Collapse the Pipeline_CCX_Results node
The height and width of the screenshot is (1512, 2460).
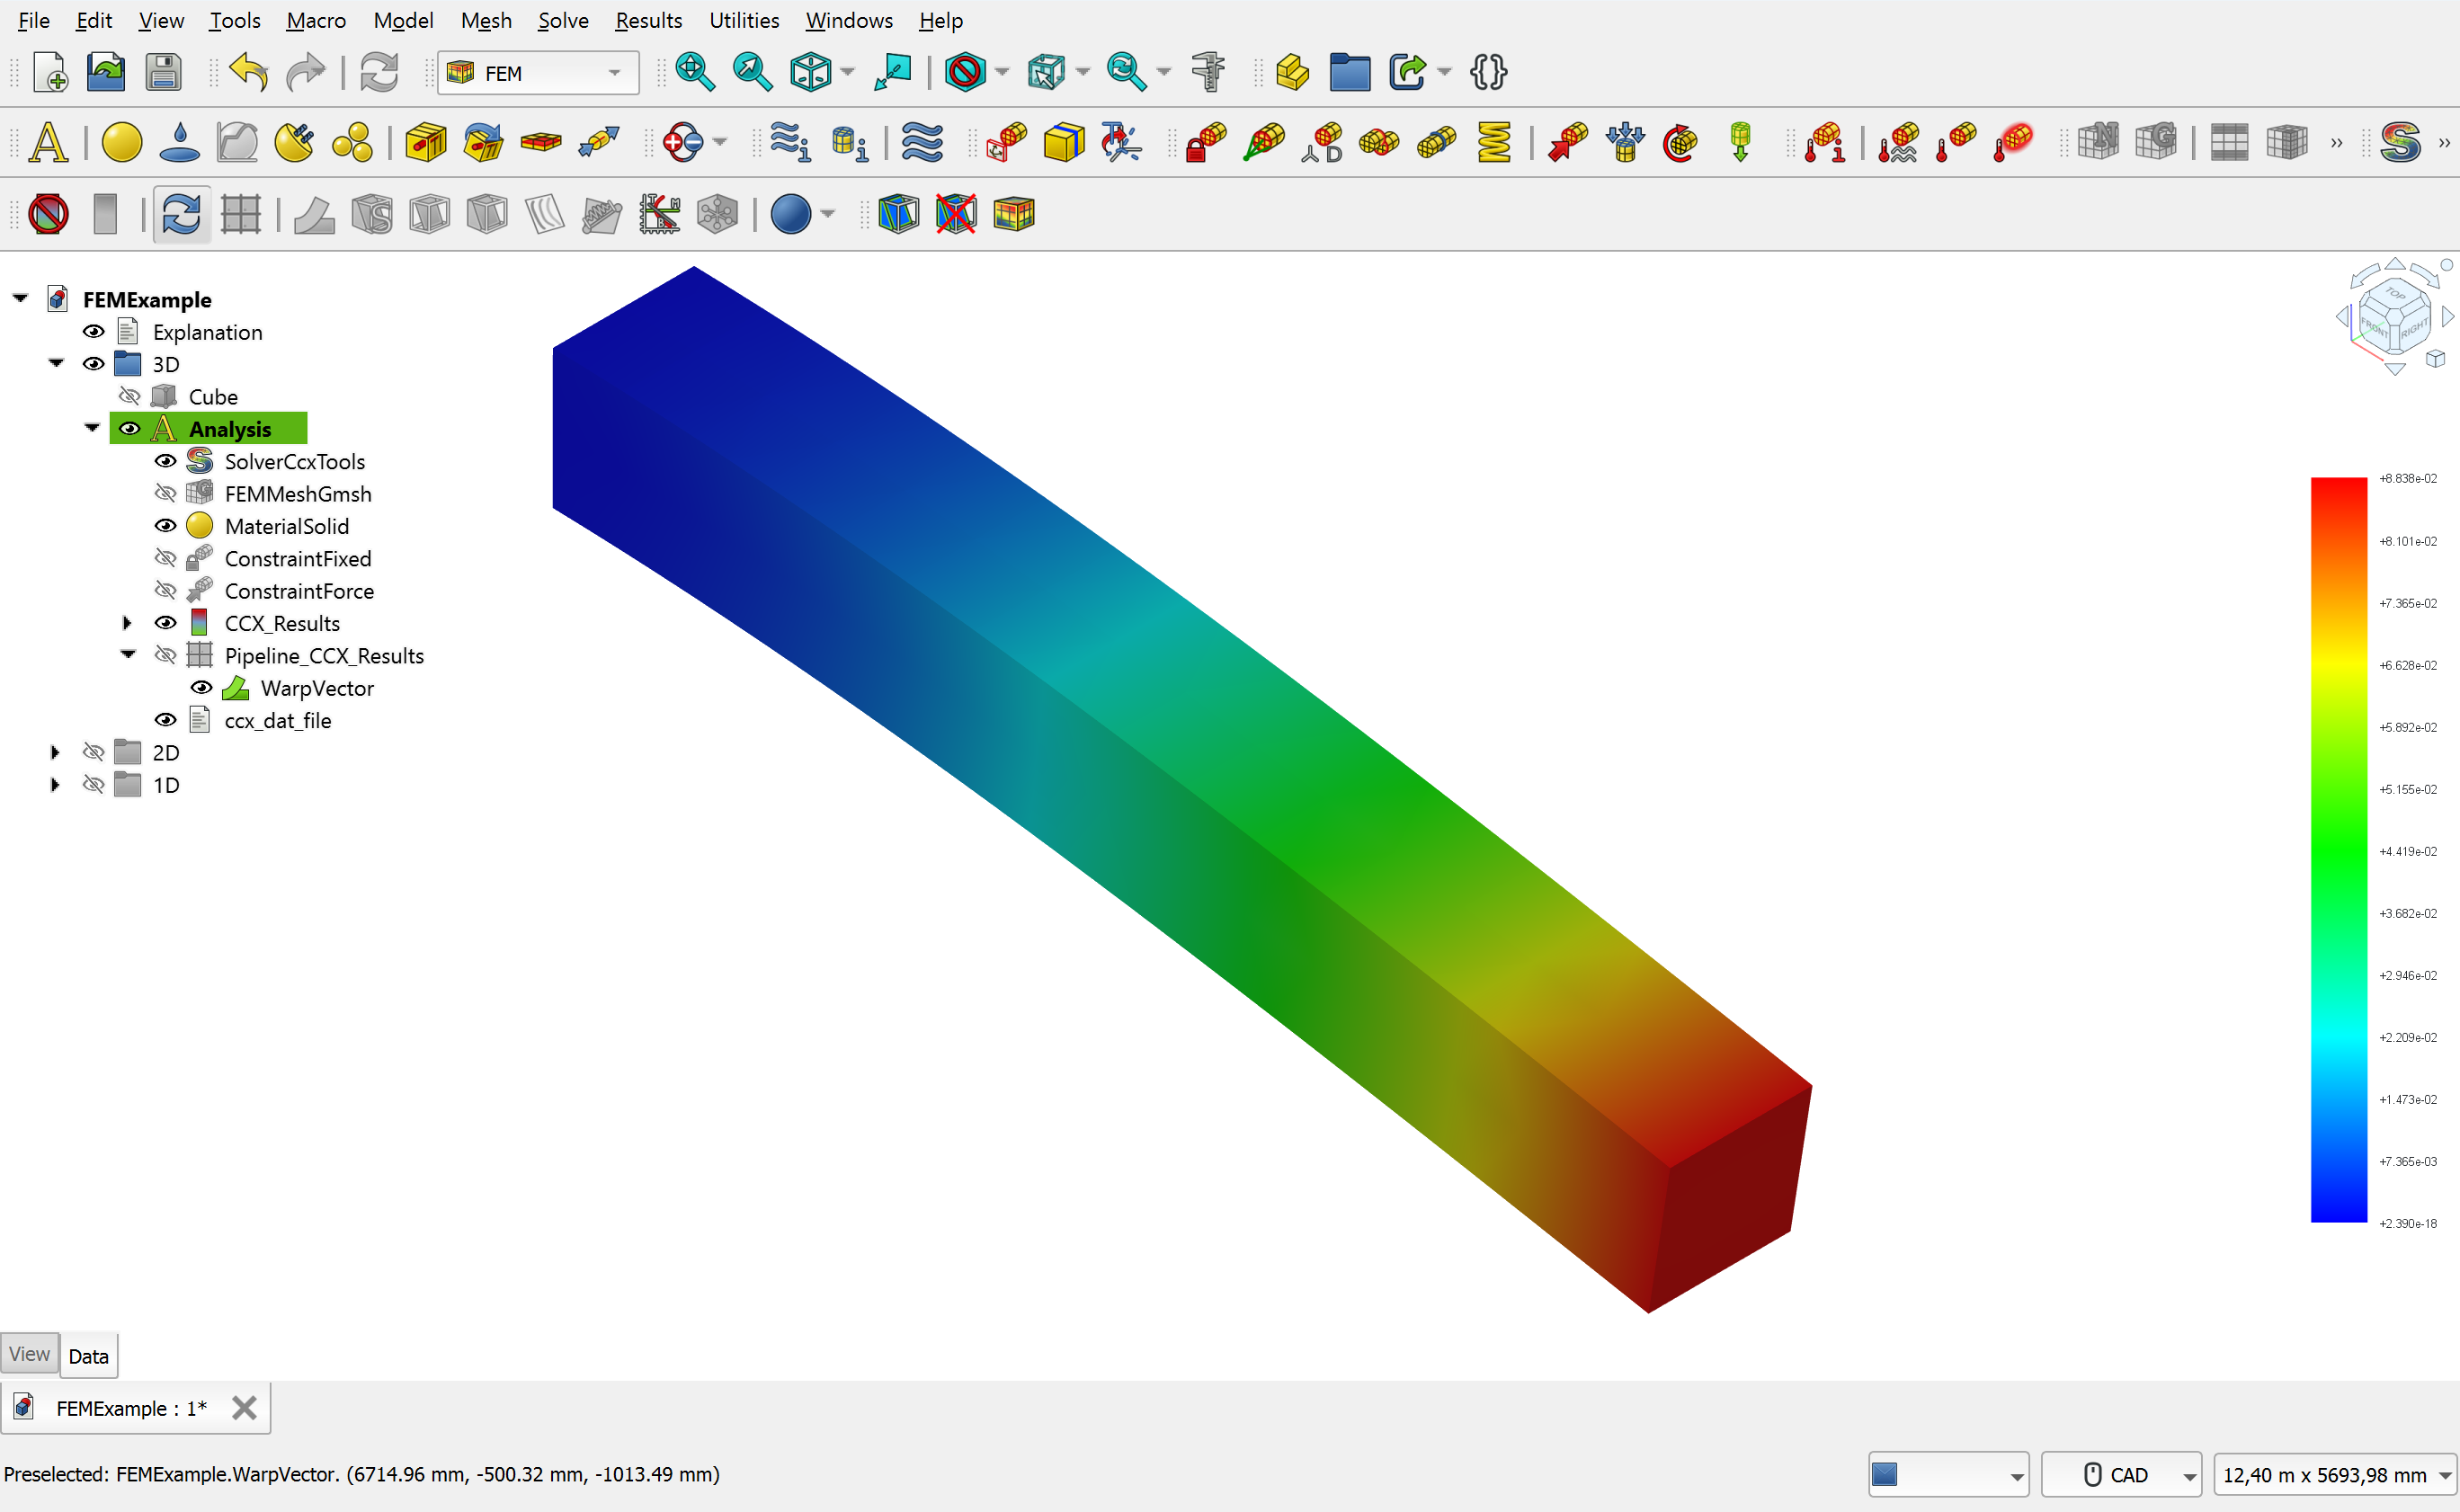pos(128,655)
